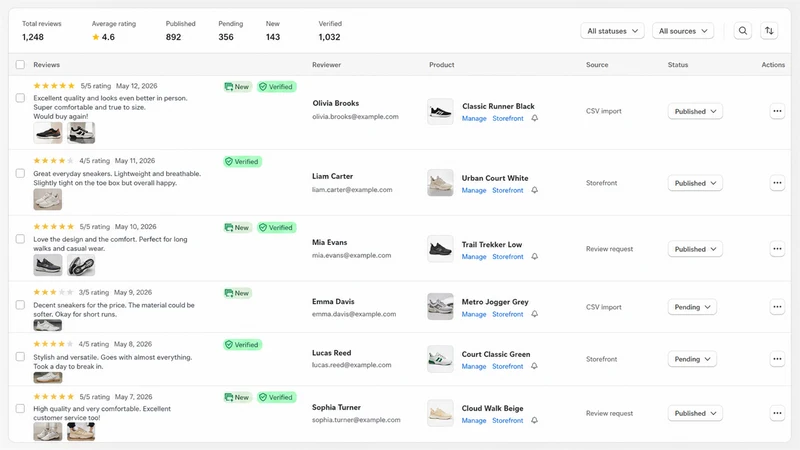The image size is (800, 450).
Task: Click bell icon for Metro Jogger Grey
Action: (x=534, y=314)
